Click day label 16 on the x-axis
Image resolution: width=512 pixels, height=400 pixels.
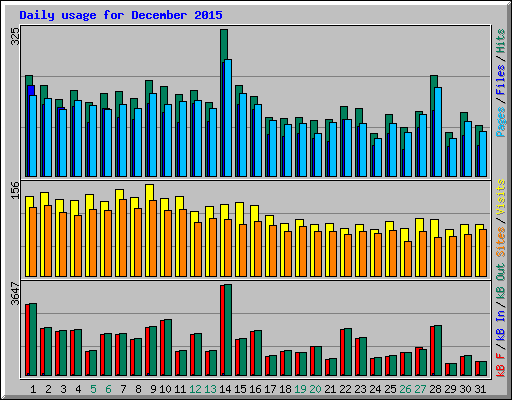click(255, 389)
